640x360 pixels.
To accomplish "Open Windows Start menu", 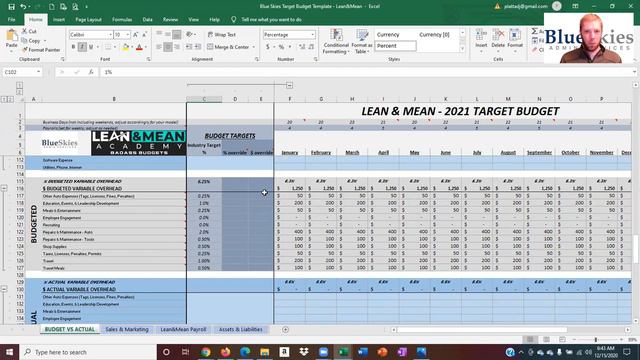I will [x=9, y=352].
